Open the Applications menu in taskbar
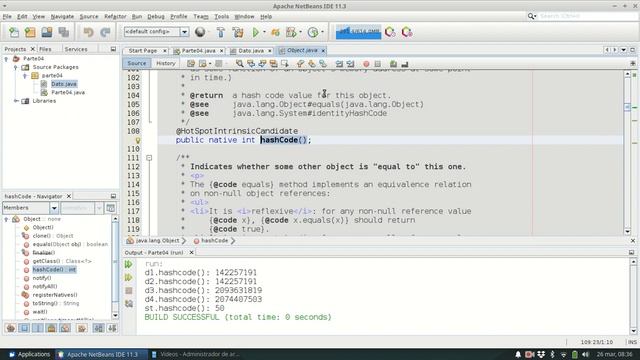The image size is (640, 360). (29, 354)
